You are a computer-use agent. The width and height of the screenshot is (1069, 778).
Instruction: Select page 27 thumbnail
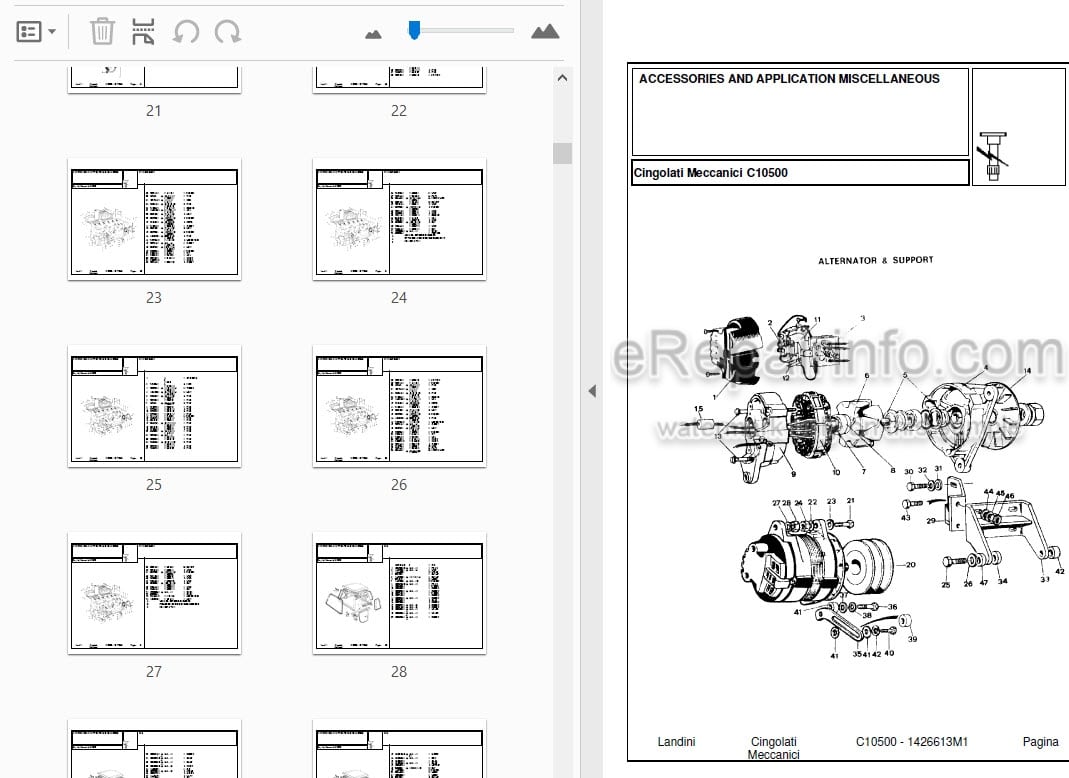tap(154, 593)
